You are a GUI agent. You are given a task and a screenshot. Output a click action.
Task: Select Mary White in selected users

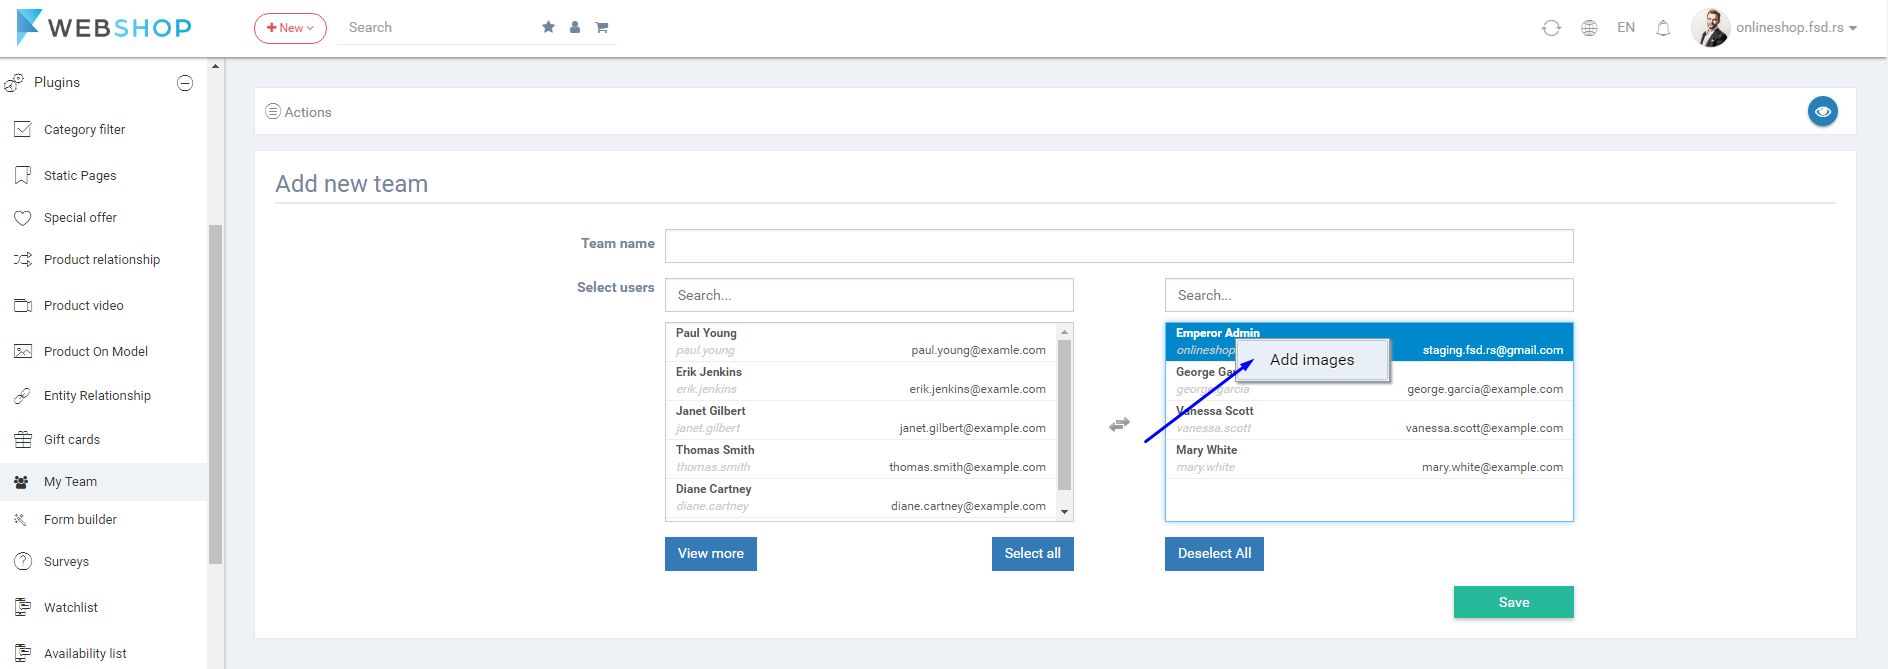(x=1369, y=459)
